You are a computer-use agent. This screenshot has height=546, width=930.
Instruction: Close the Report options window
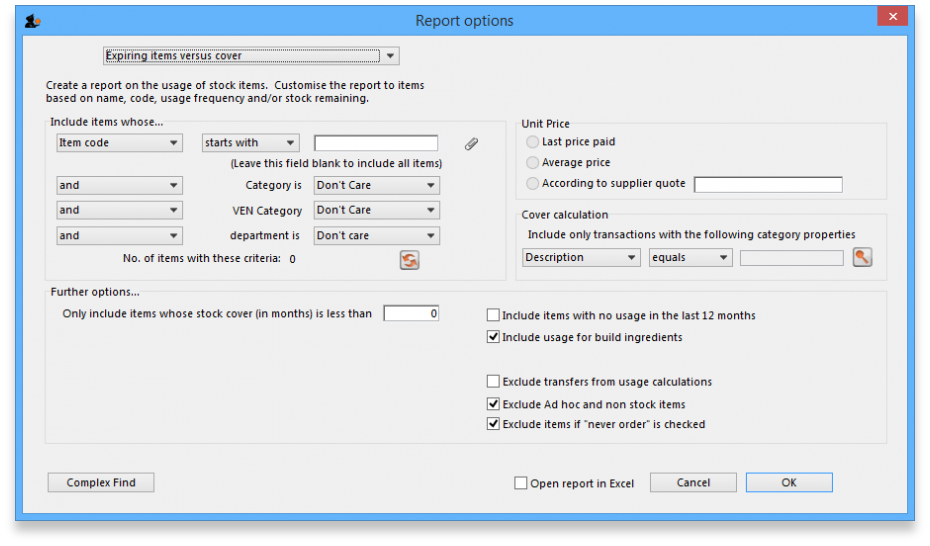[x=892, y=17]
